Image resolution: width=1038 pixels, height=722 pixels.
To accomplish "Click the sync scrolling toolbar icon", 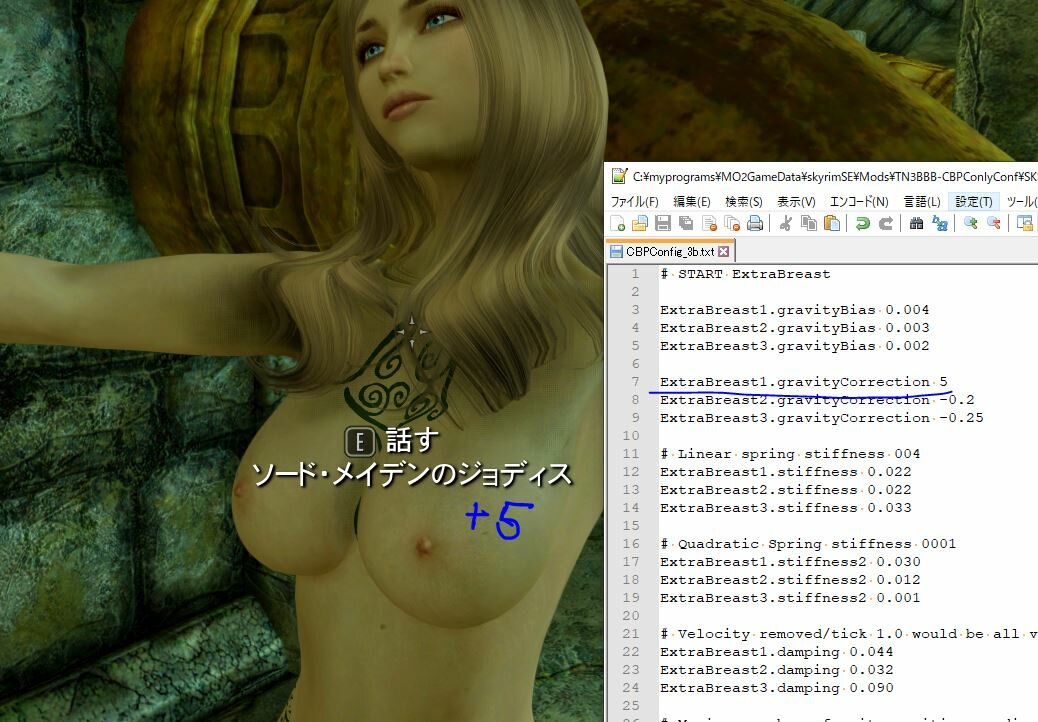I will (1025, 224).
